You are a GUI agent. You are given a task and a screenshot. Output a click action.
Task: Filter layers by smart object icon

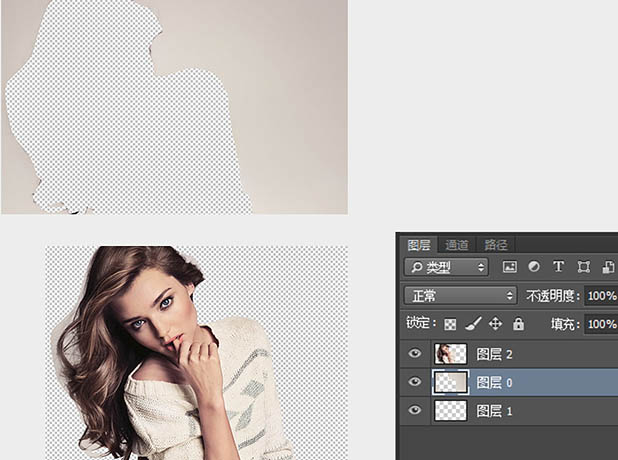click(608, 267)
